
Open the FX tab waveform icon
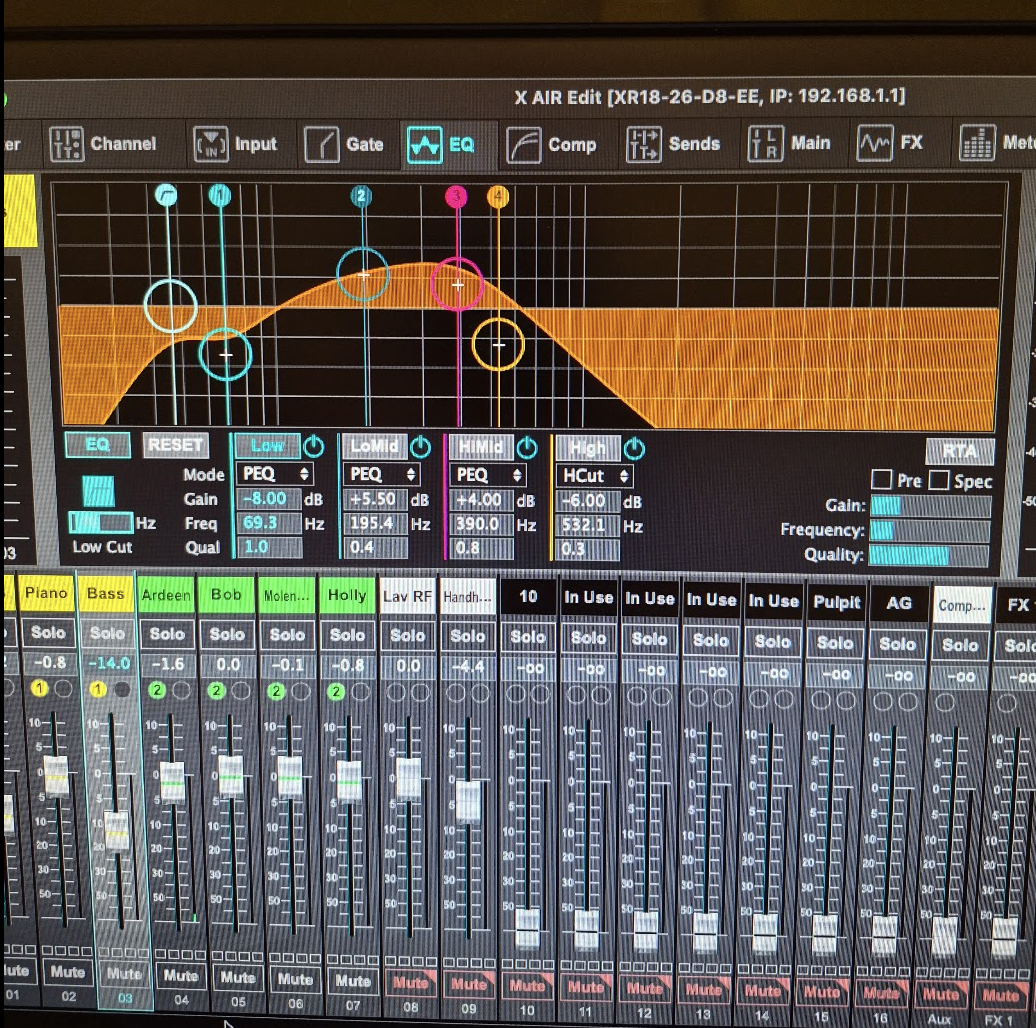coord(874,143)
